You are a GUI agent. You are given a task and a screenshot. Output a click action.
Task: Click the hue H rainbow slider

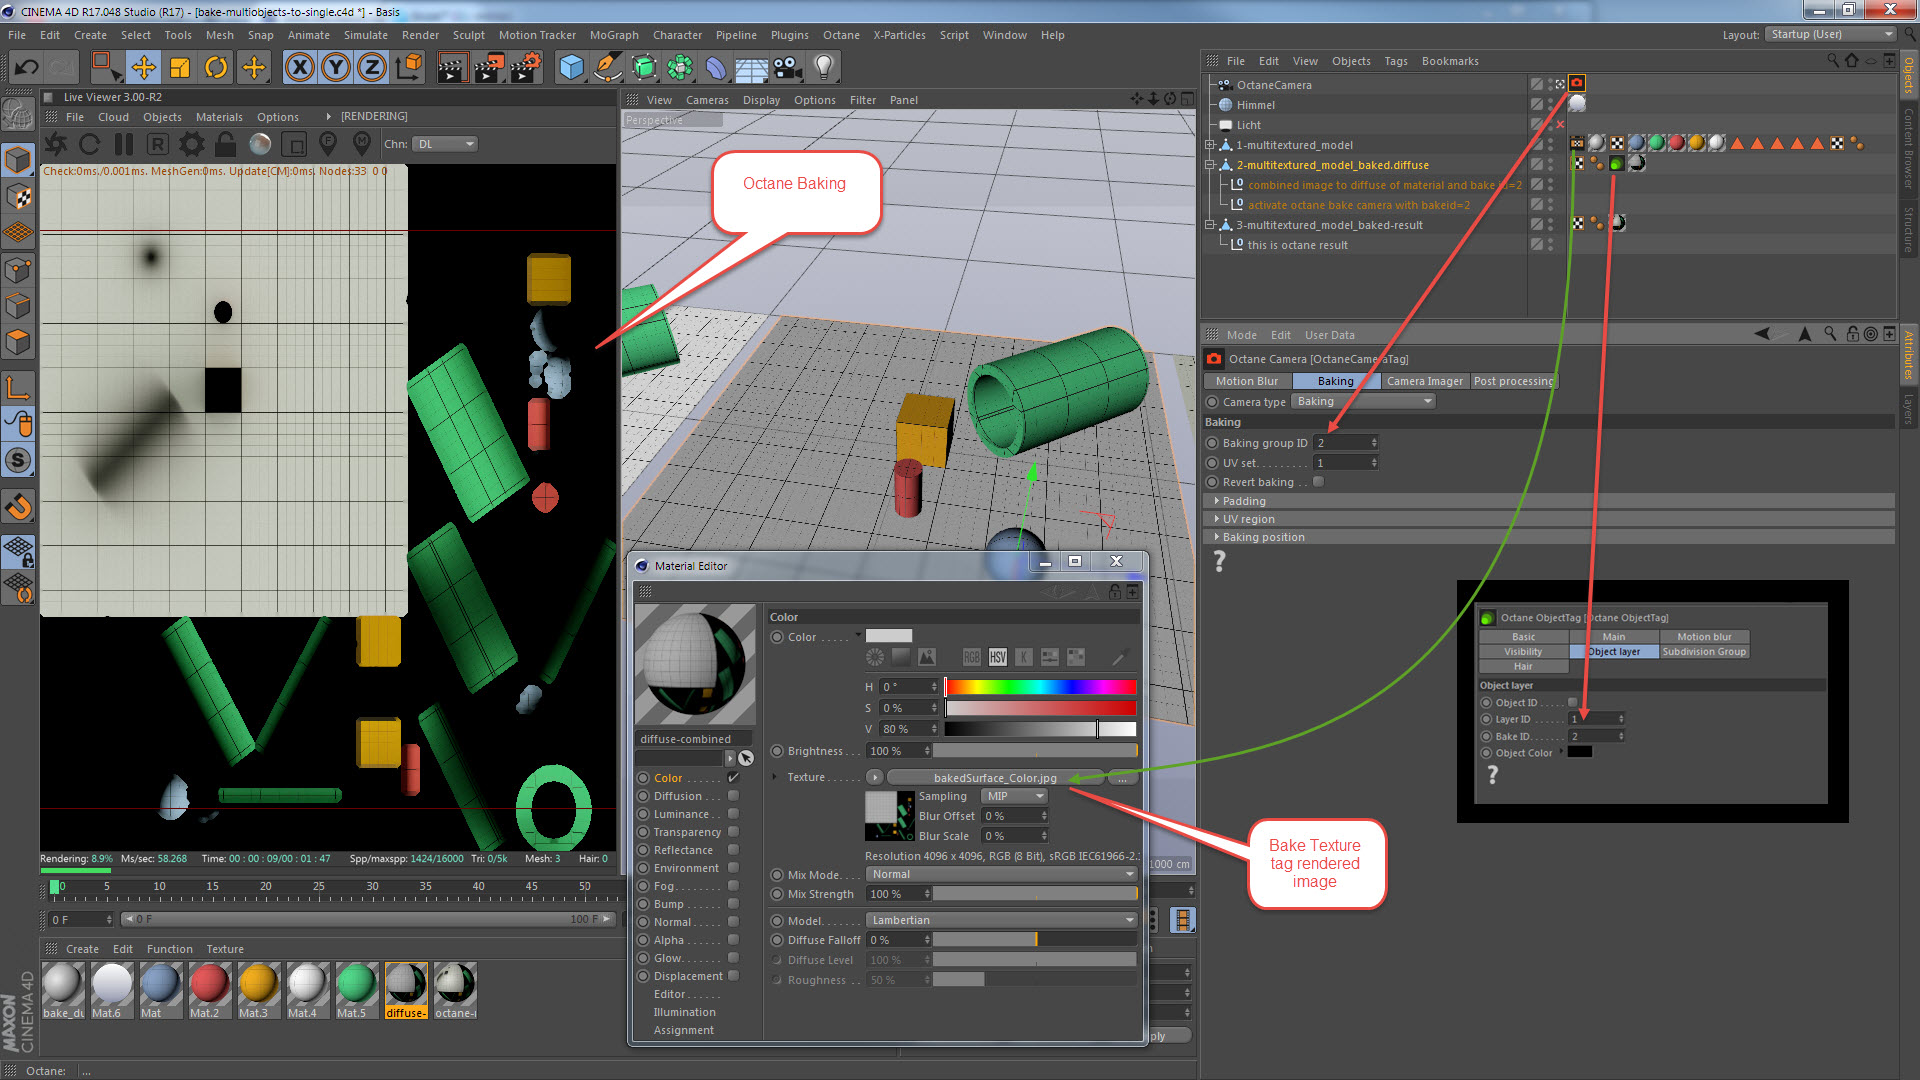tap(1040, 687)
